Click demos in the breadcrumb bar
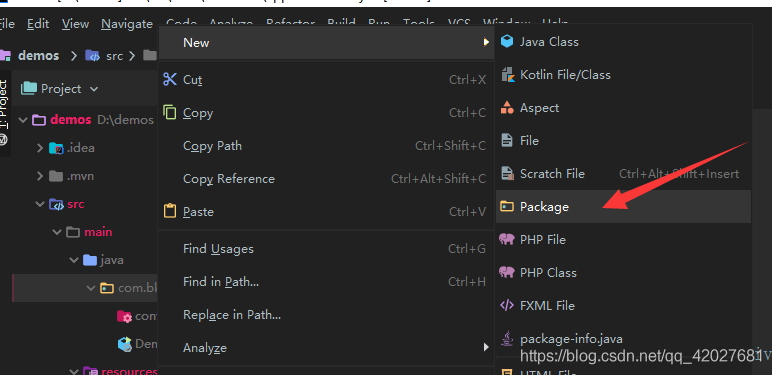772x375 pixels. click(38, 56)
